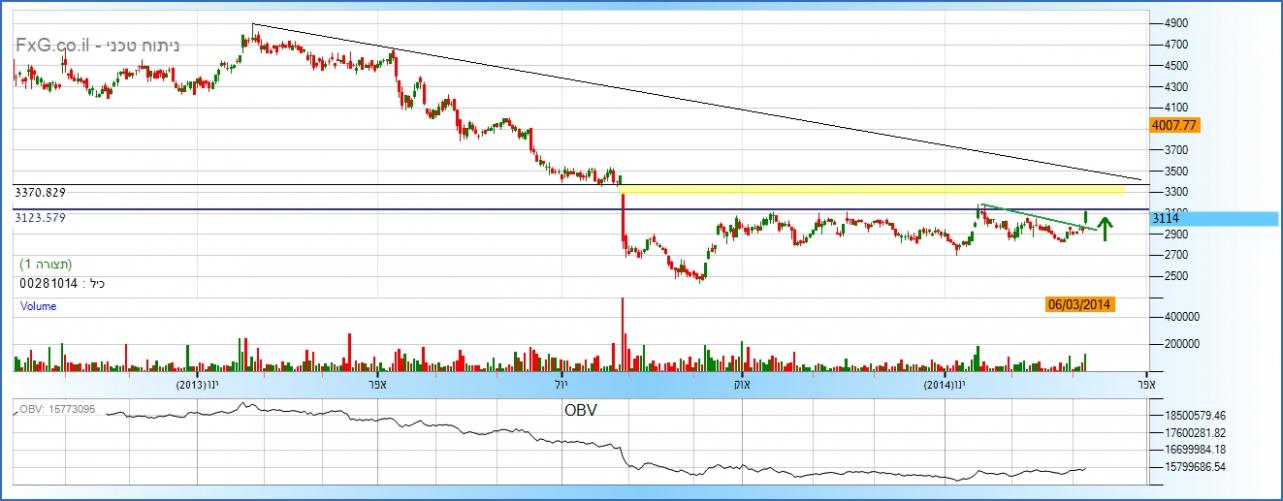1283x501 pixels.
Task: Click the January 2014 time axis label
Action: (x=945, y=384)
